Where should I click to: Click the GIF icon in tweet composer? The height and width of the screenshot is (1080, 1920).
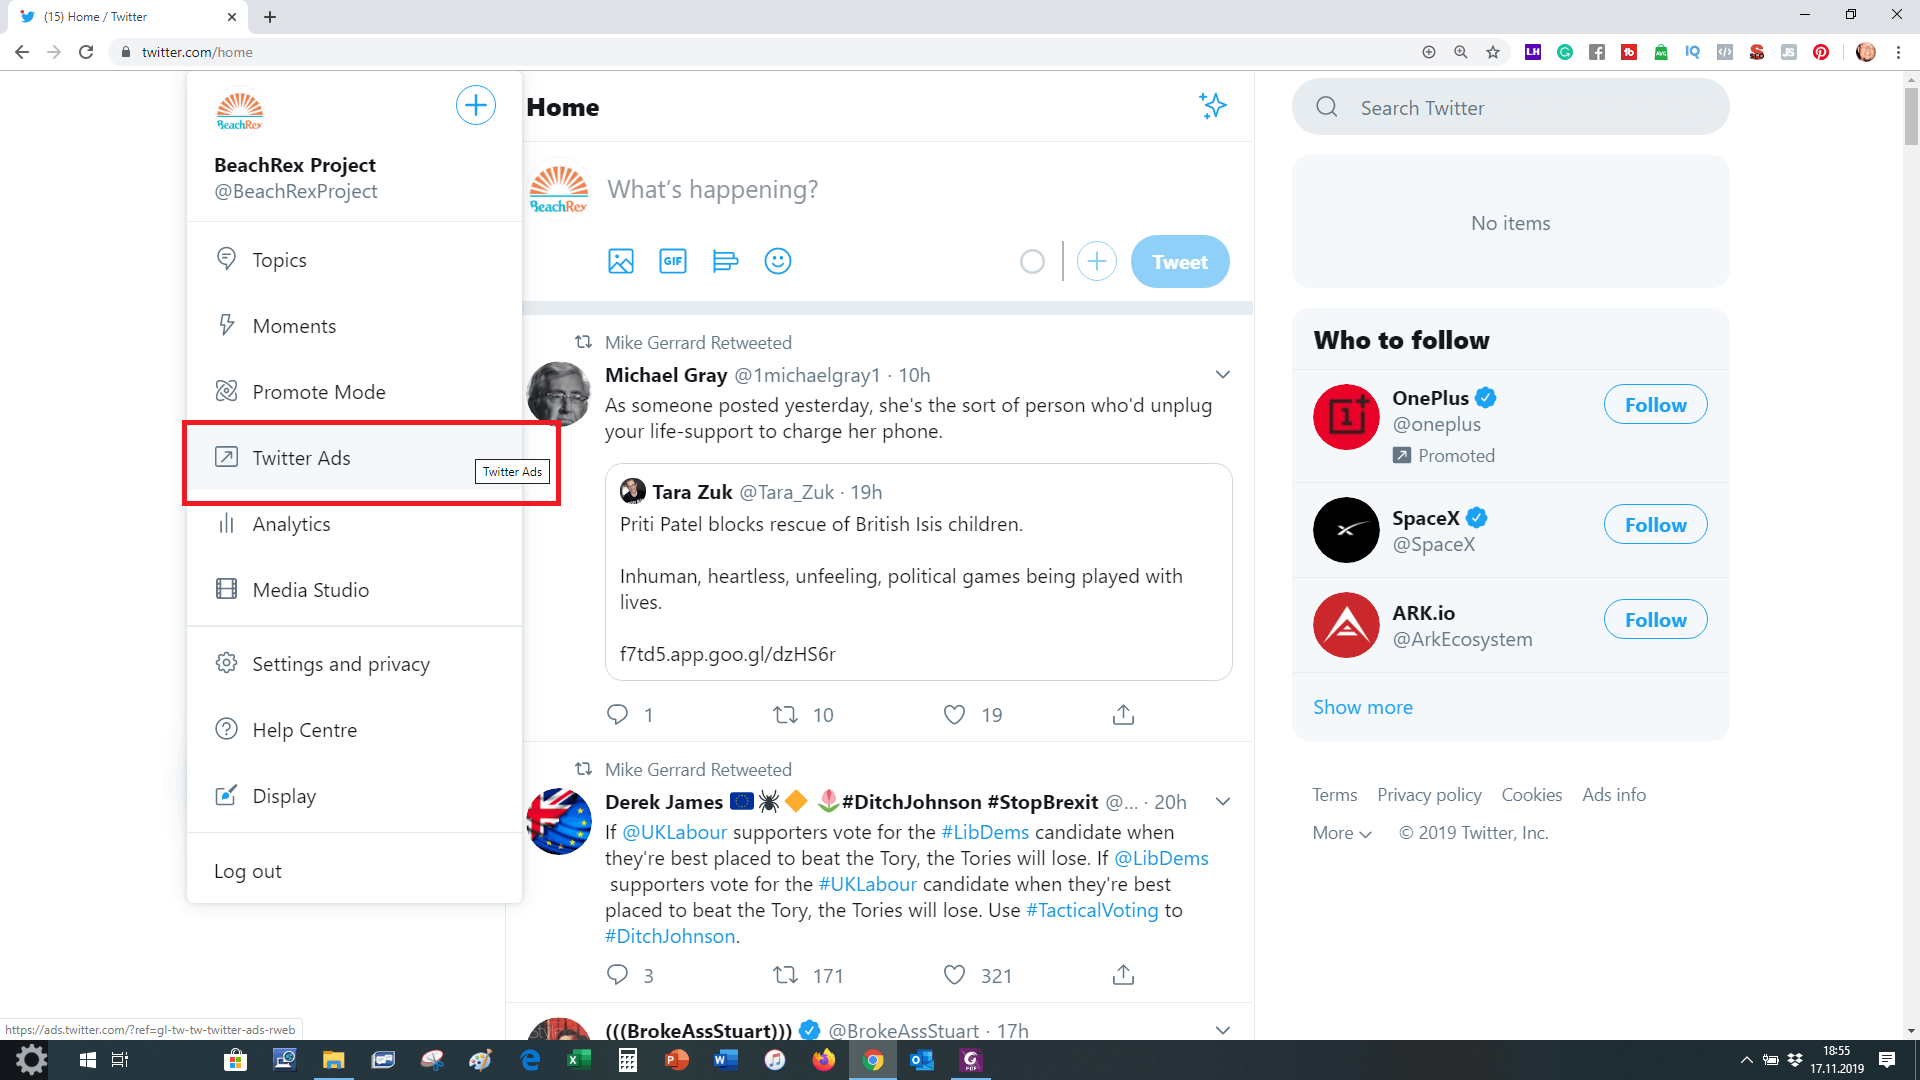(673, 262)
